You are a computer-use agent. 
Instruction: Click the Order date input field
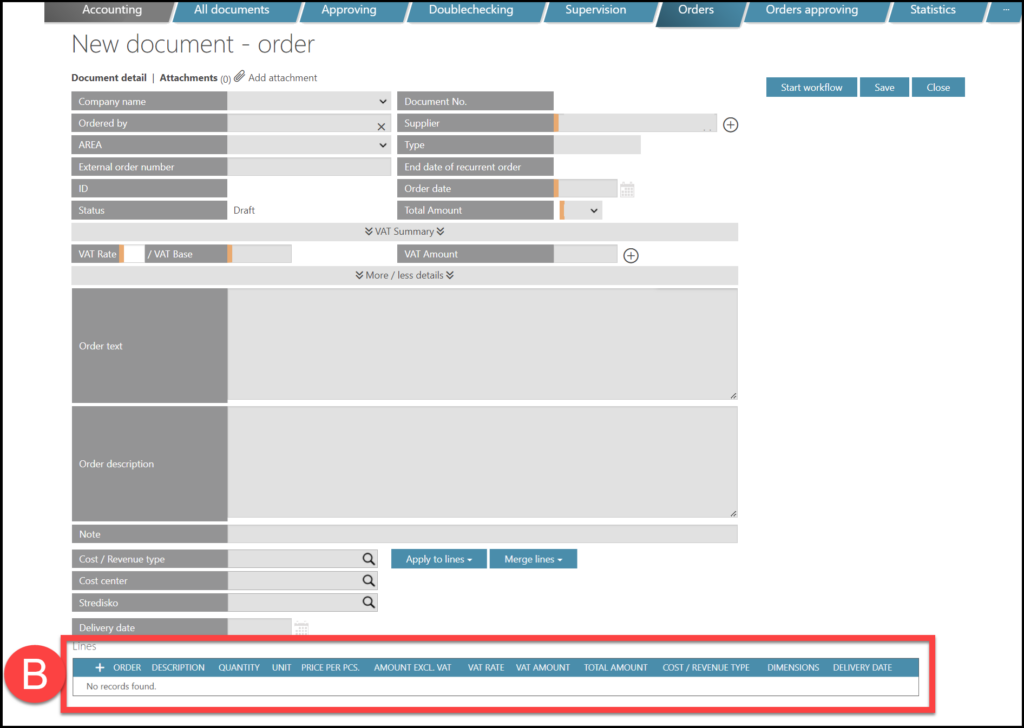coord(587,189)
